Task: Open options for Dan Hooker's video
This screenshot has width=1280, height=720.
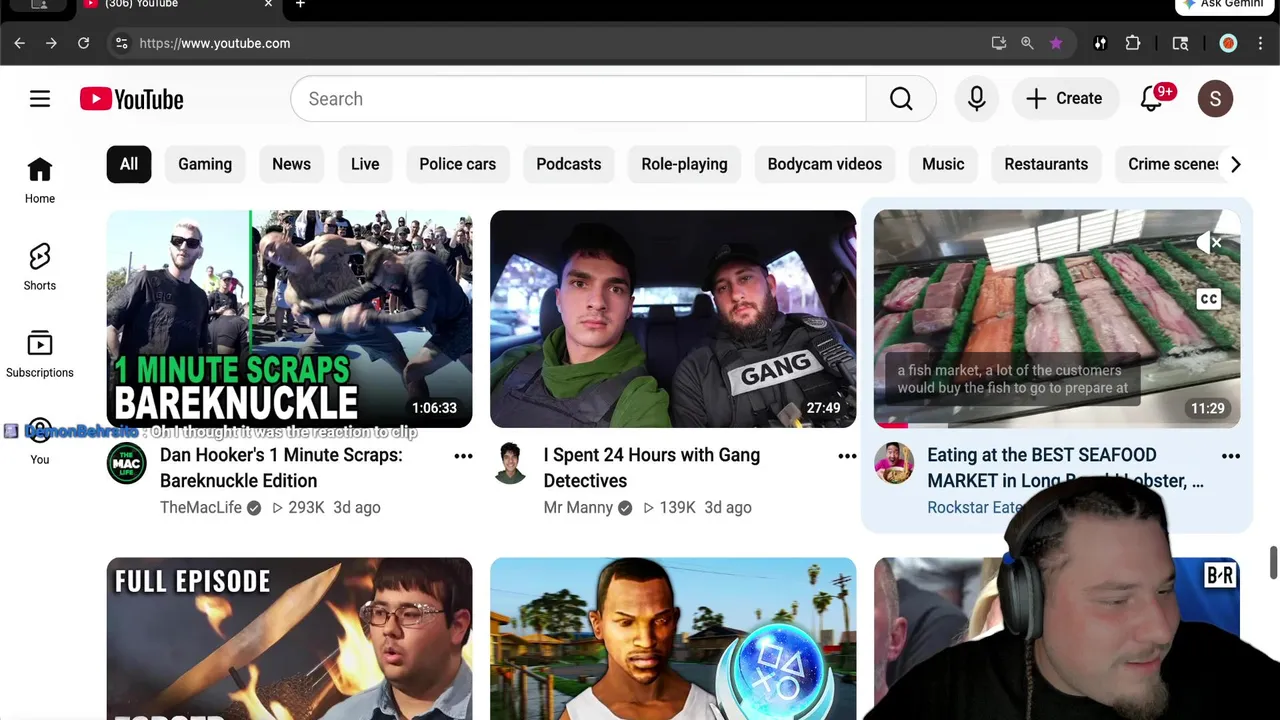Action: click(463, 456)
